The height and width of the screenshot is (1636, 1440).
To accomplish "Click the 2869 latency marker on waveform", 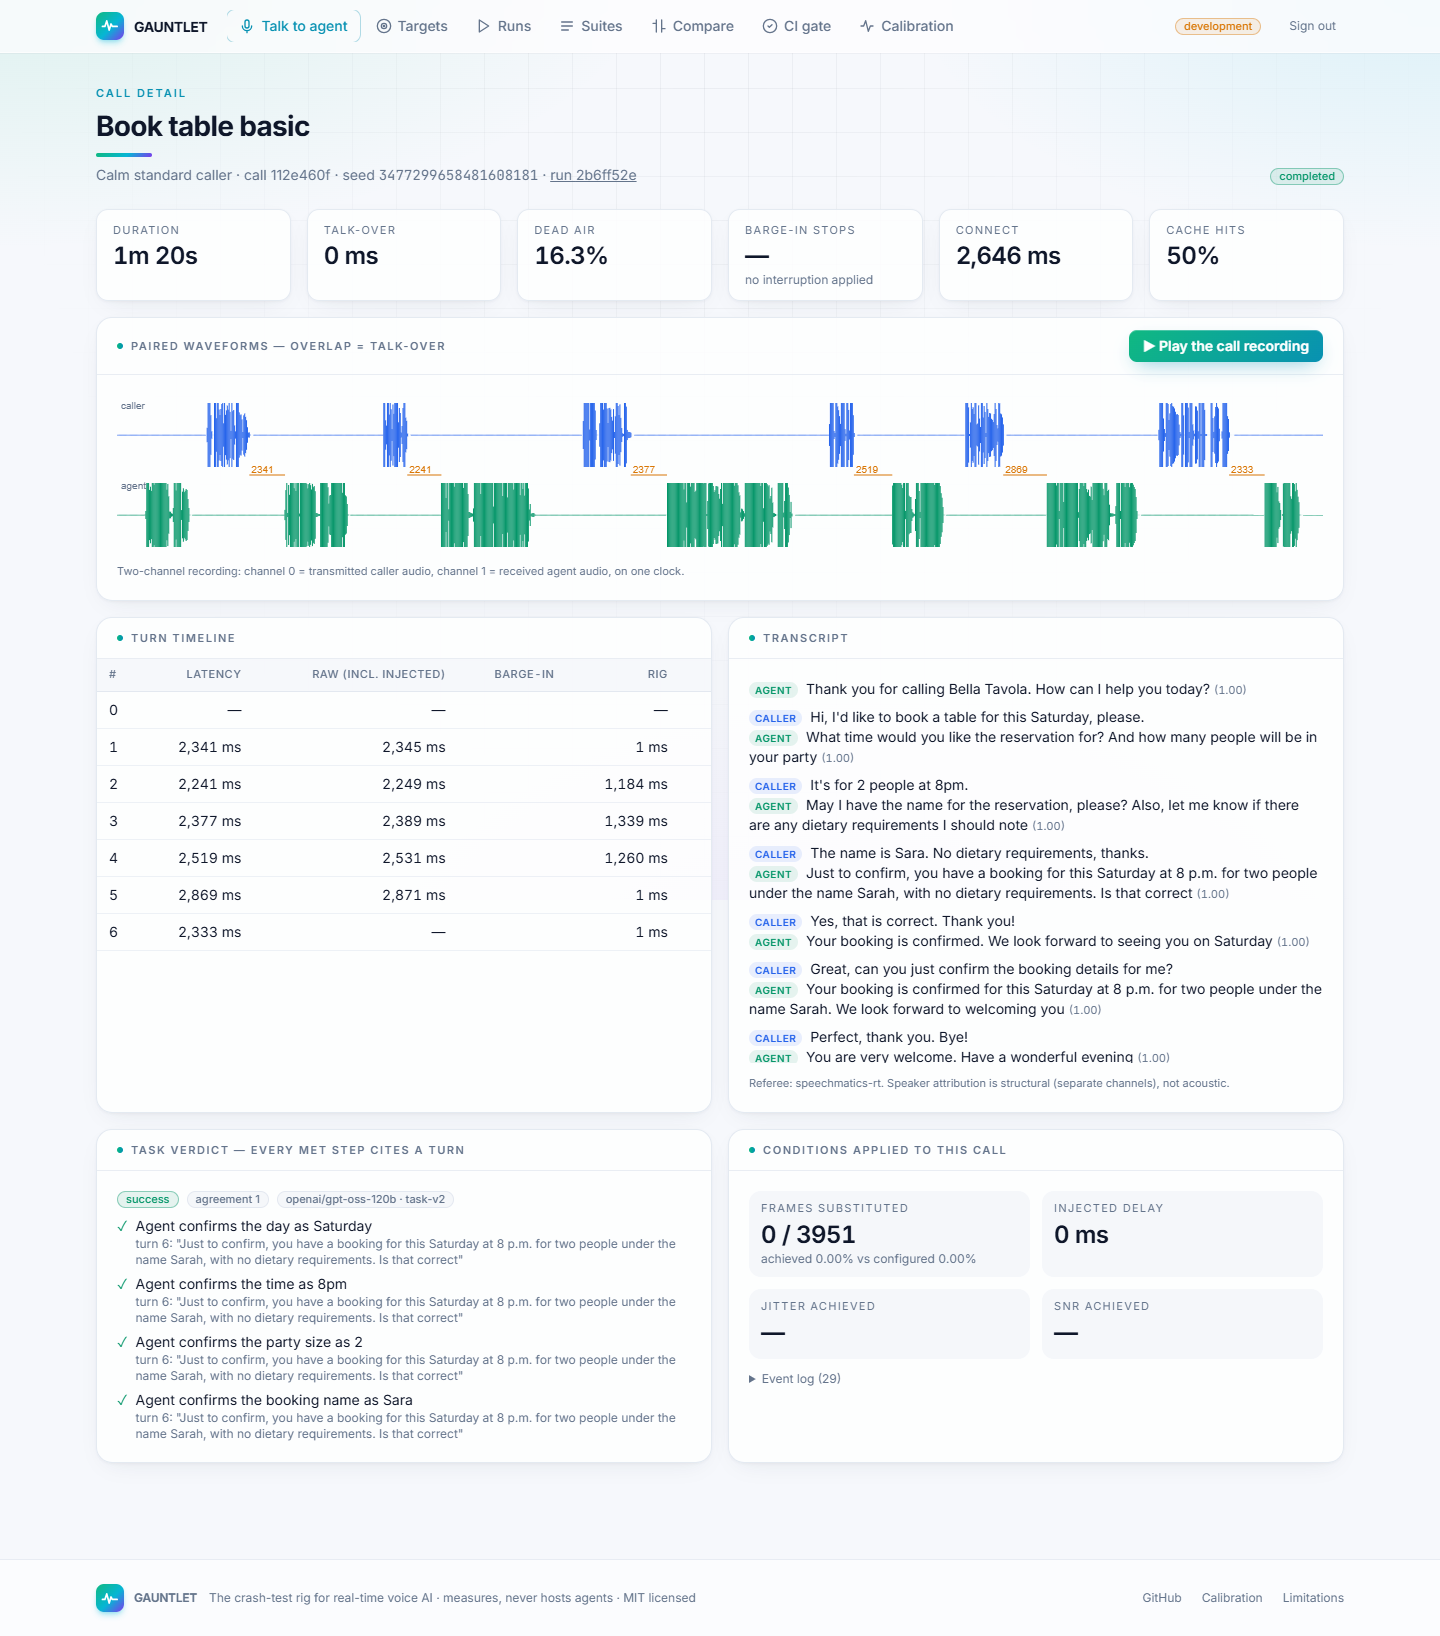I will [1016, 470].
